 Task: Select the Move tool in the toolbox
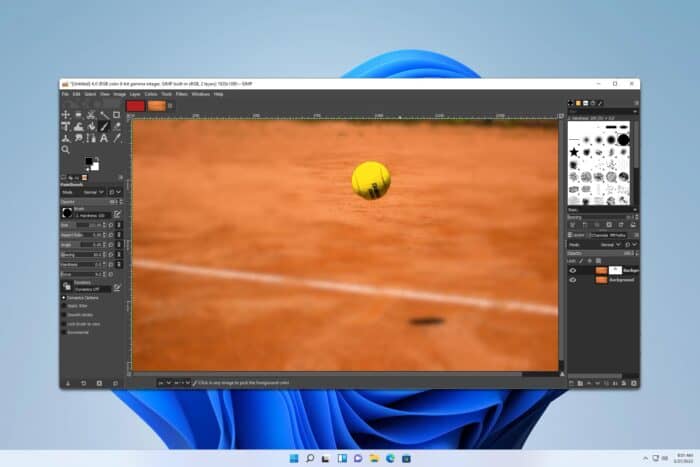[66, 115]
